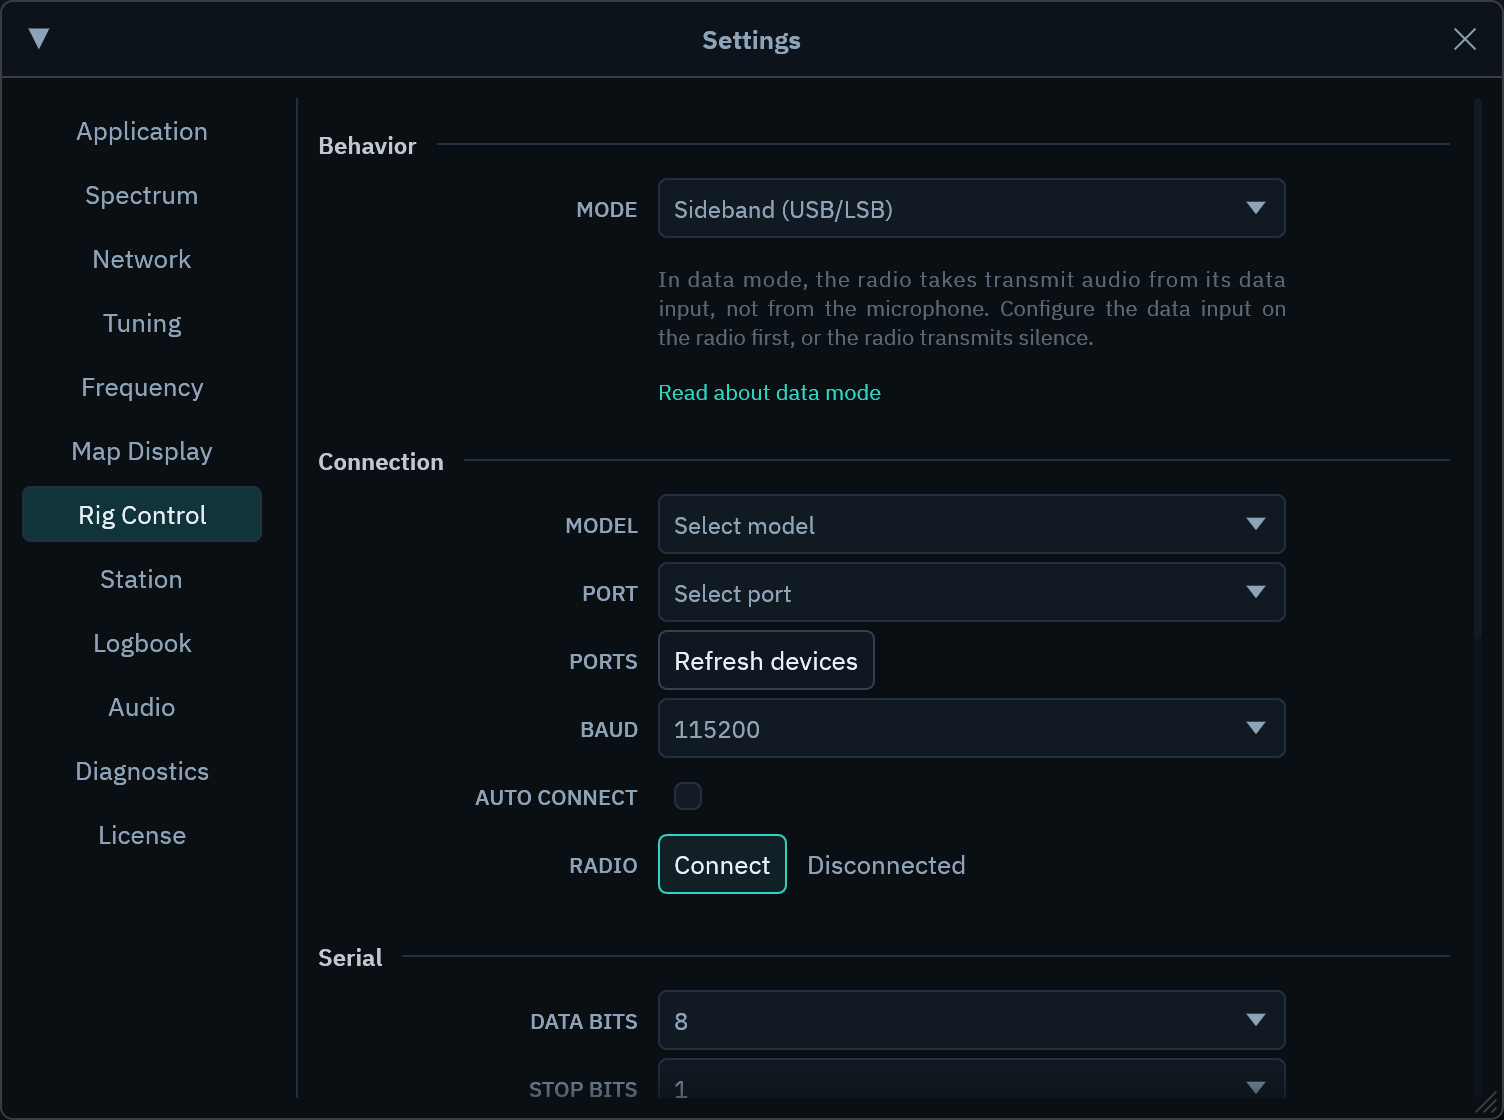The height and width of the screenshot is (1120, 1504).
Task: Open the DATA BITS dropdown showing 8
Action: (x=971, y=1020)
